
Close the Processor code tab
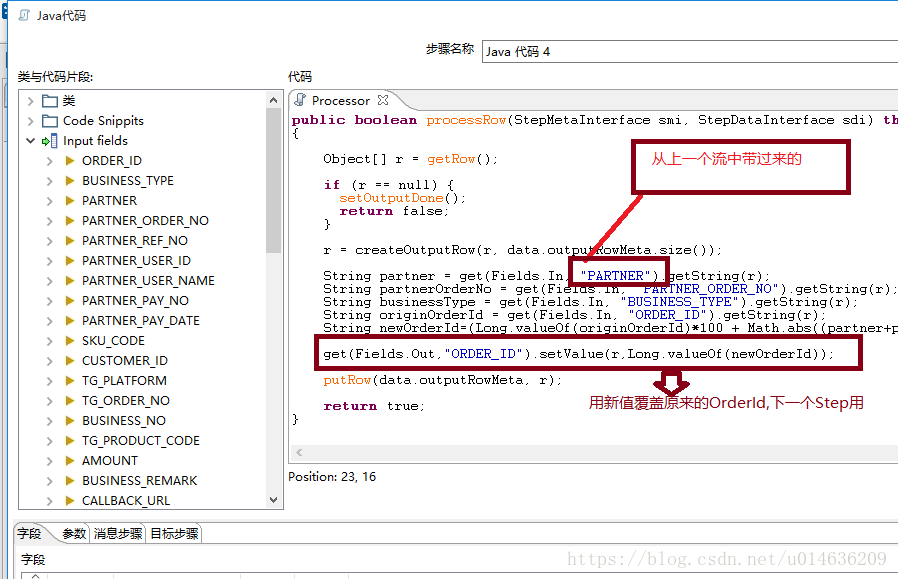click(383, 100)
